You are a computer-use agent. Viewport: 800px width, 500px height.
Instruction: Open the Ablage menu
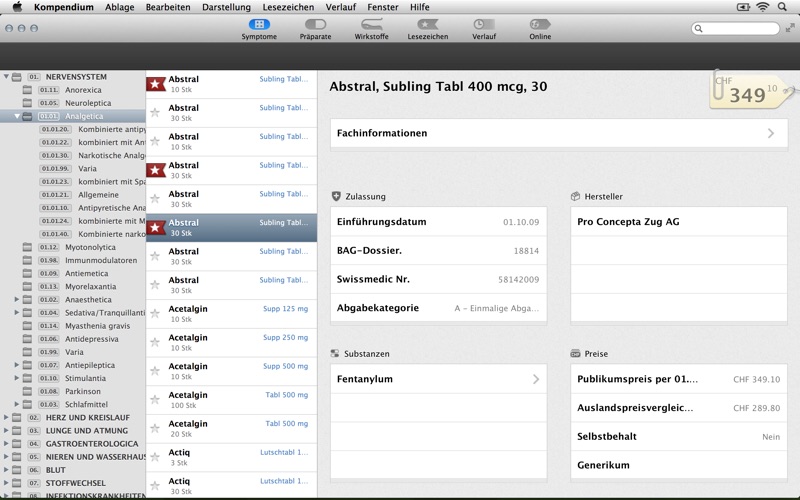coord(119,7)
